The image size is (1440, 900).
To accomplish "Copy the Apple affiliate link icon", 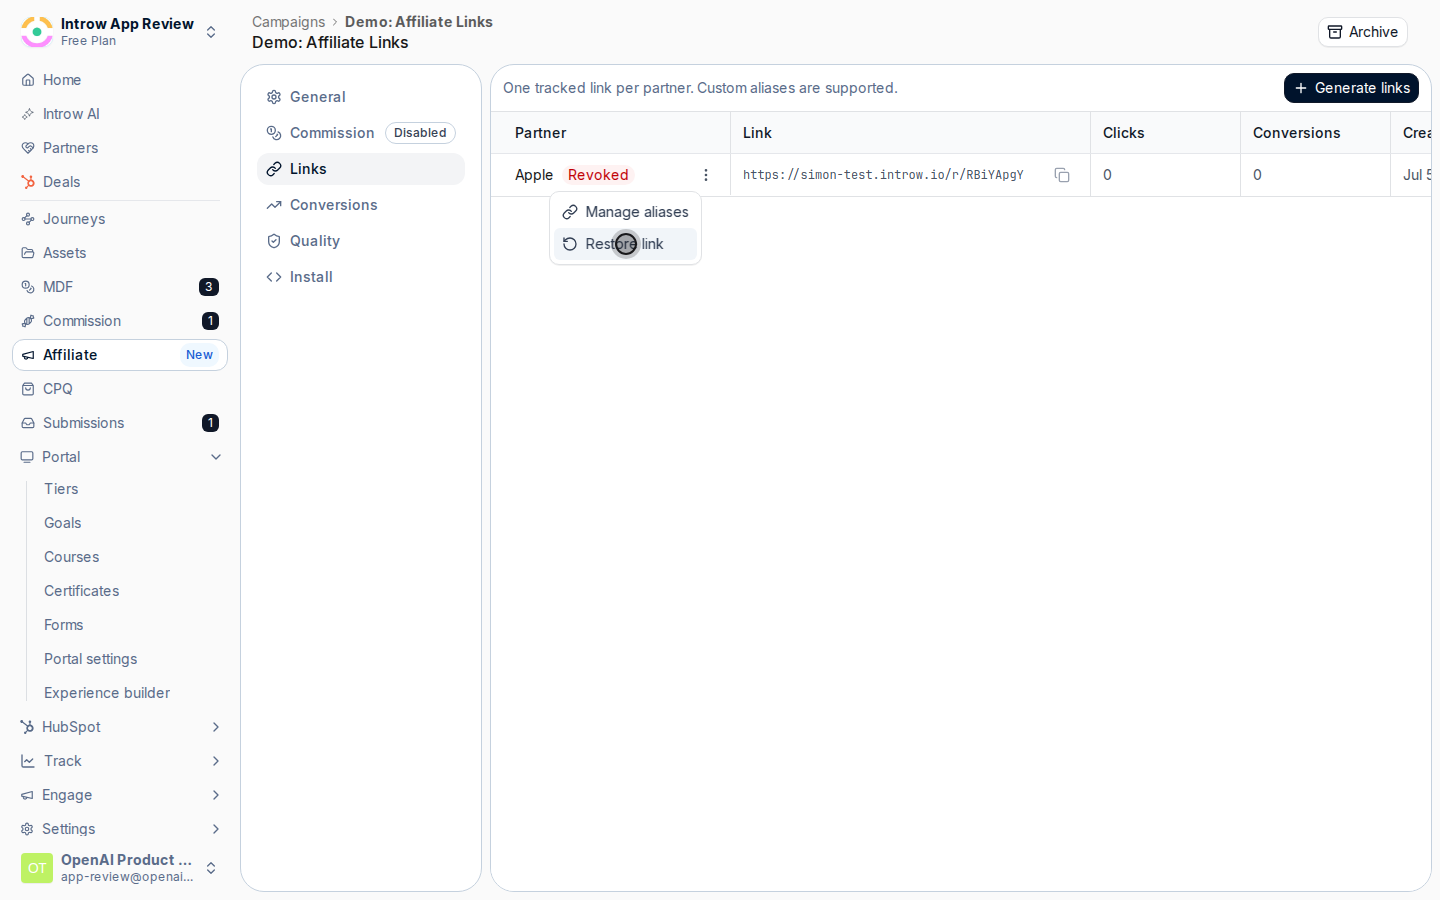I will coord(1062,175).
